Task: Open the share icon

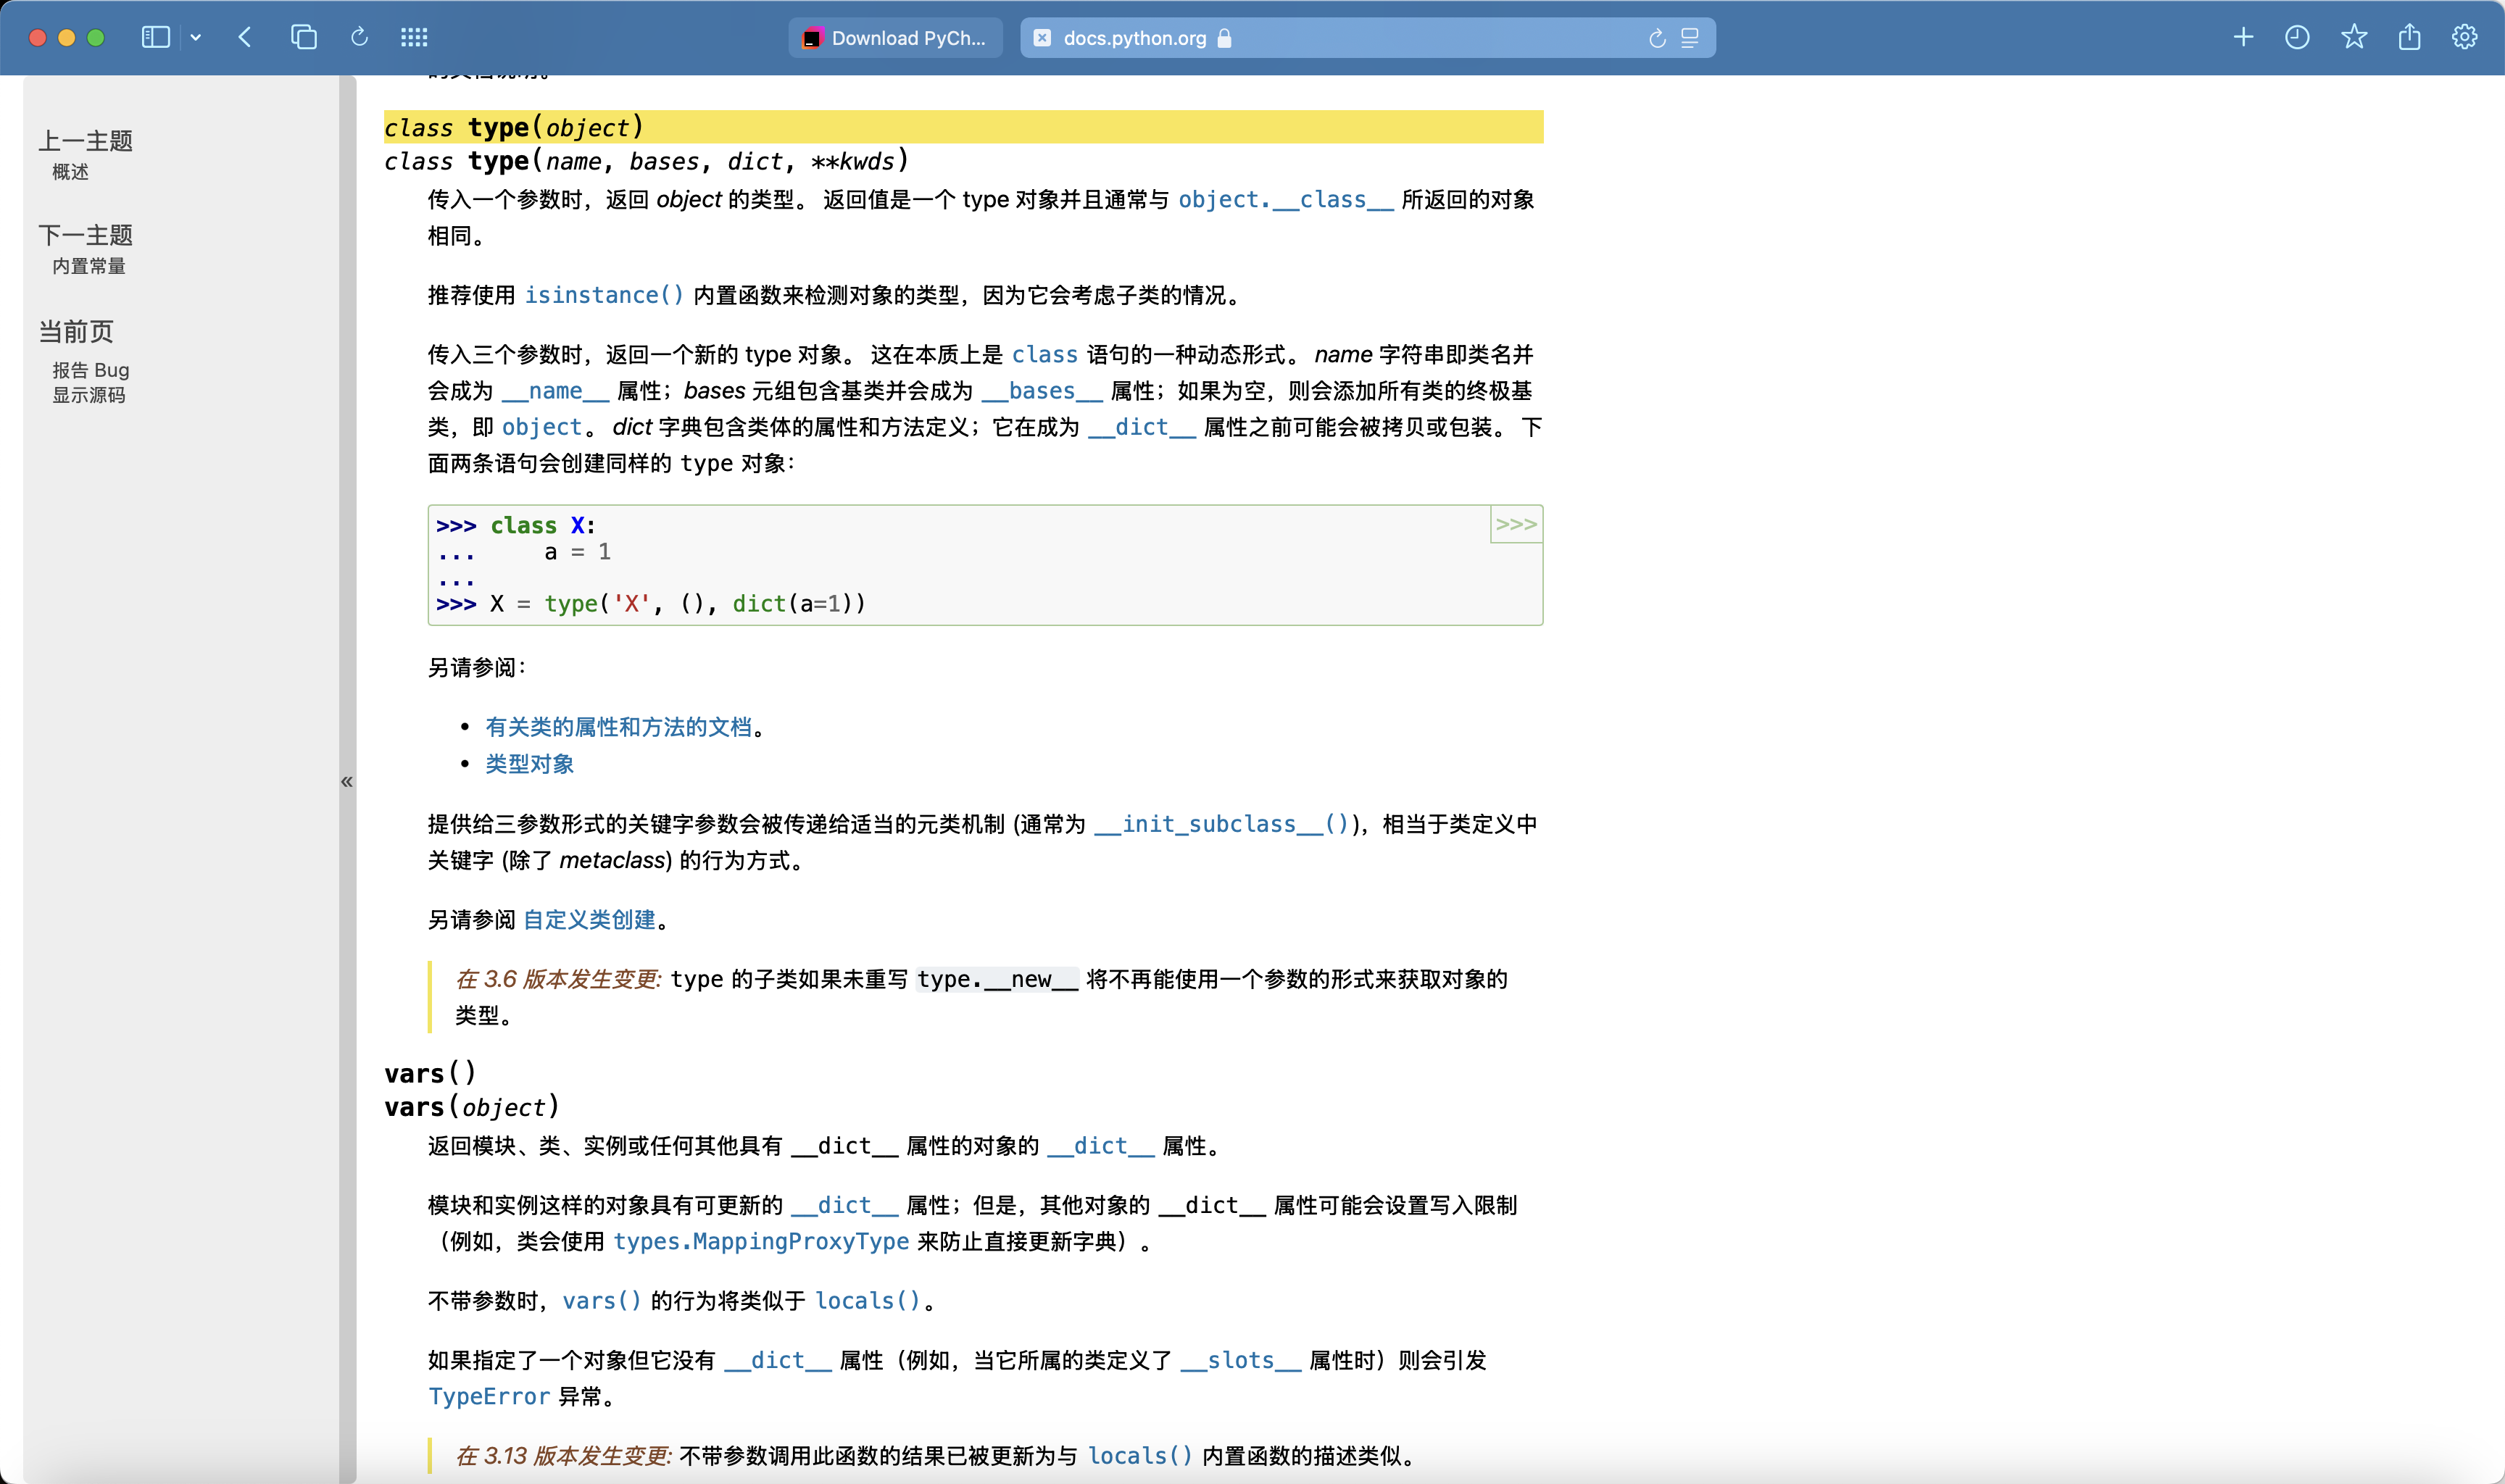Action: click(2410, 37)
